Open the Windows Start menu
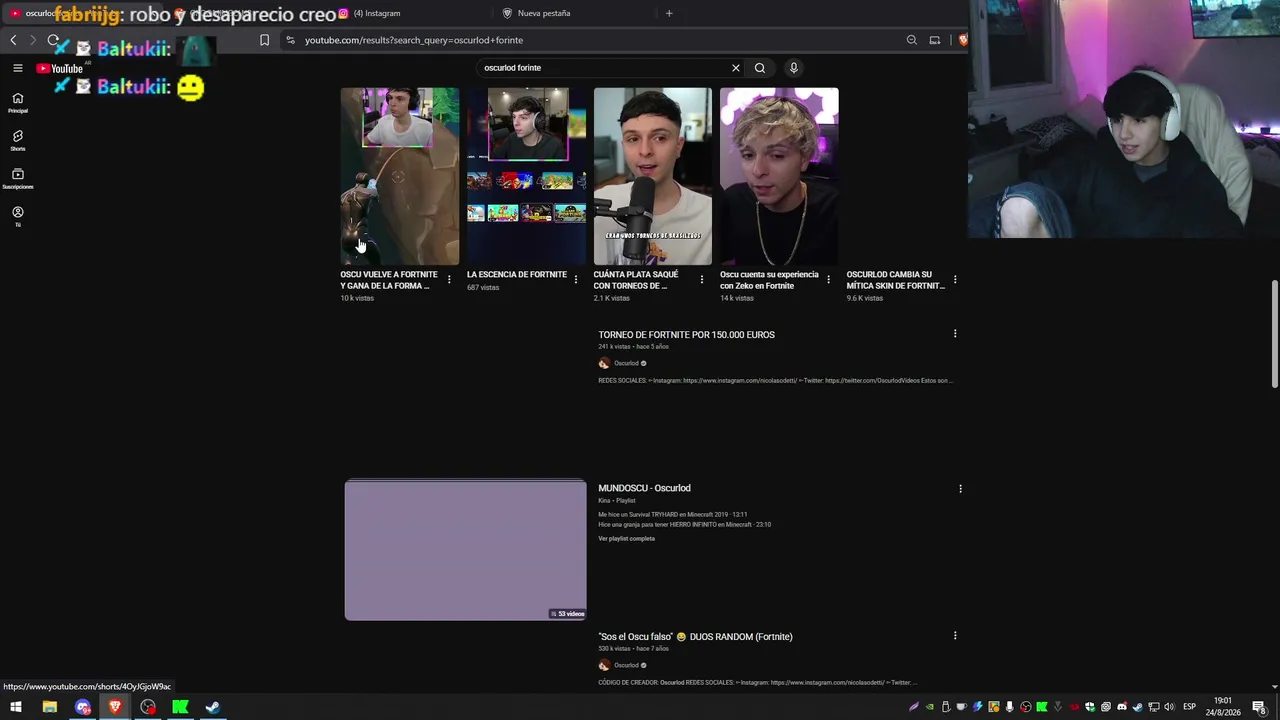Viewport: 1280px width, 720px height. [x=16, y=707]
